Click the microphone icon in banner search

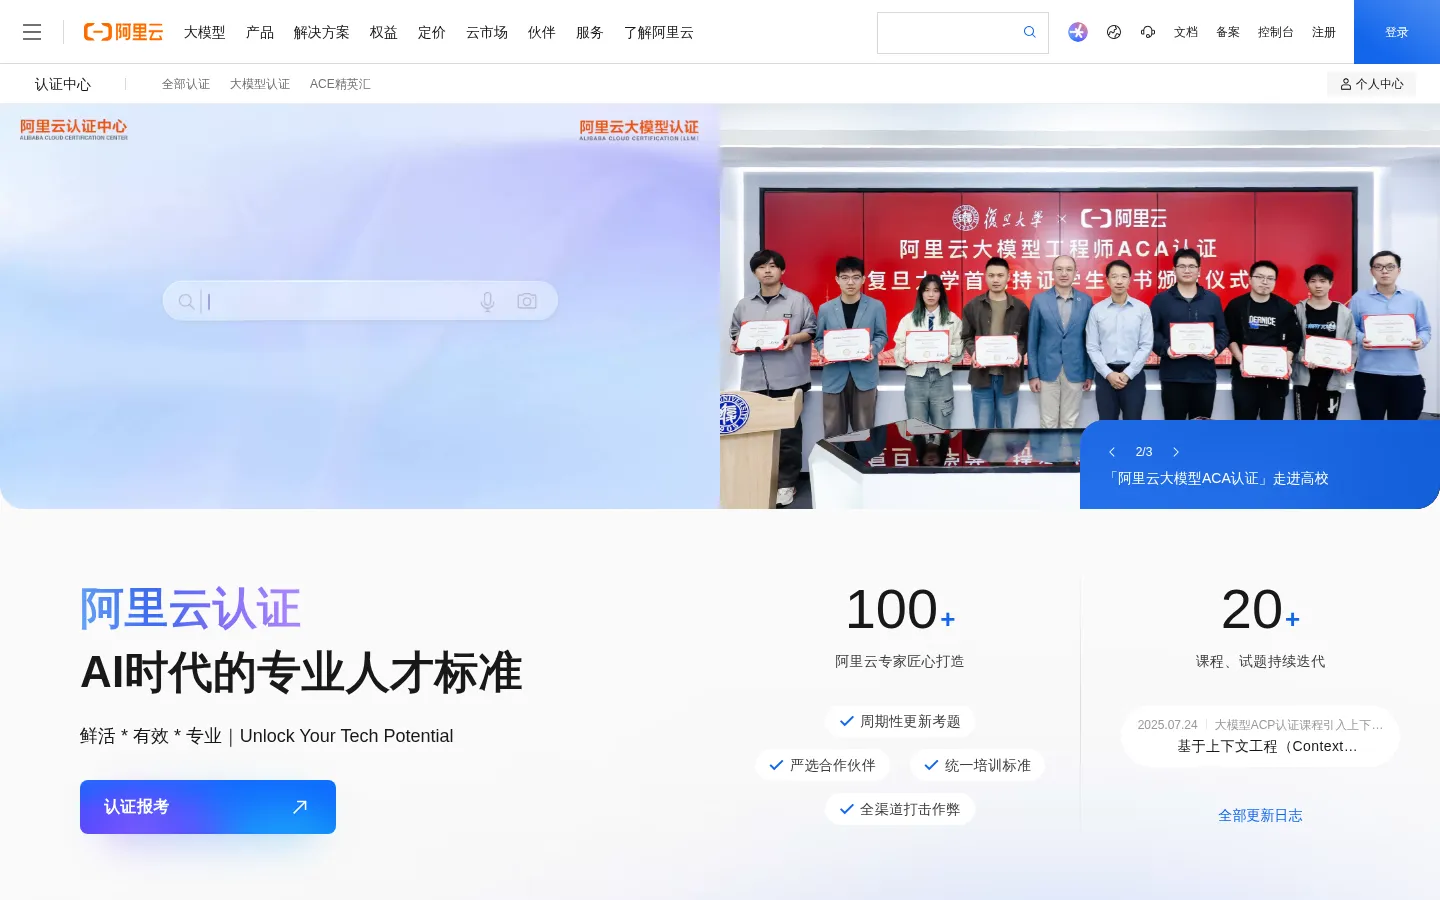(487, 301)
